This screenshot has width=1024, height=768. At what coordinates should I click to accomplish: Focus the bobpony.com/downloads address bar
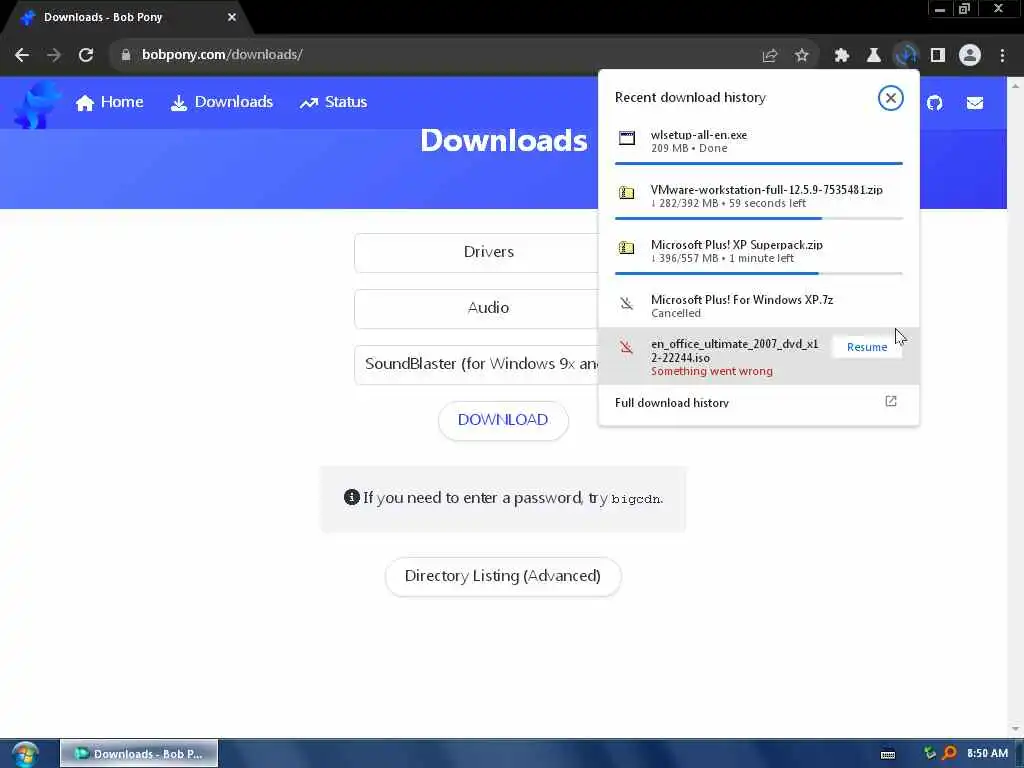coord(431,55)
